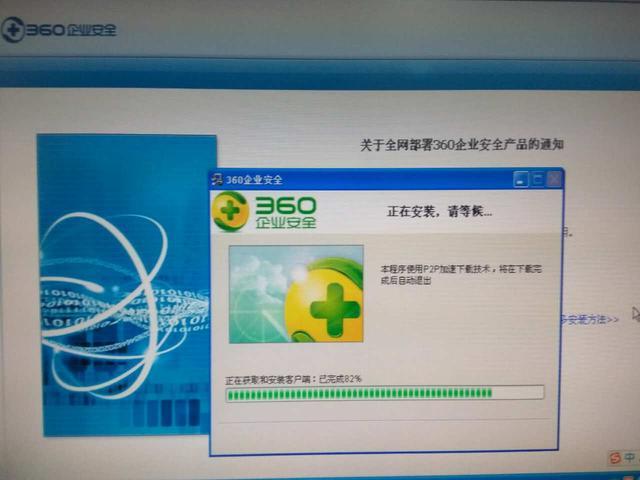This screenshot has height=480, width=640.
Task: Click the 中 input language indicator
Action: click(629, 457)
